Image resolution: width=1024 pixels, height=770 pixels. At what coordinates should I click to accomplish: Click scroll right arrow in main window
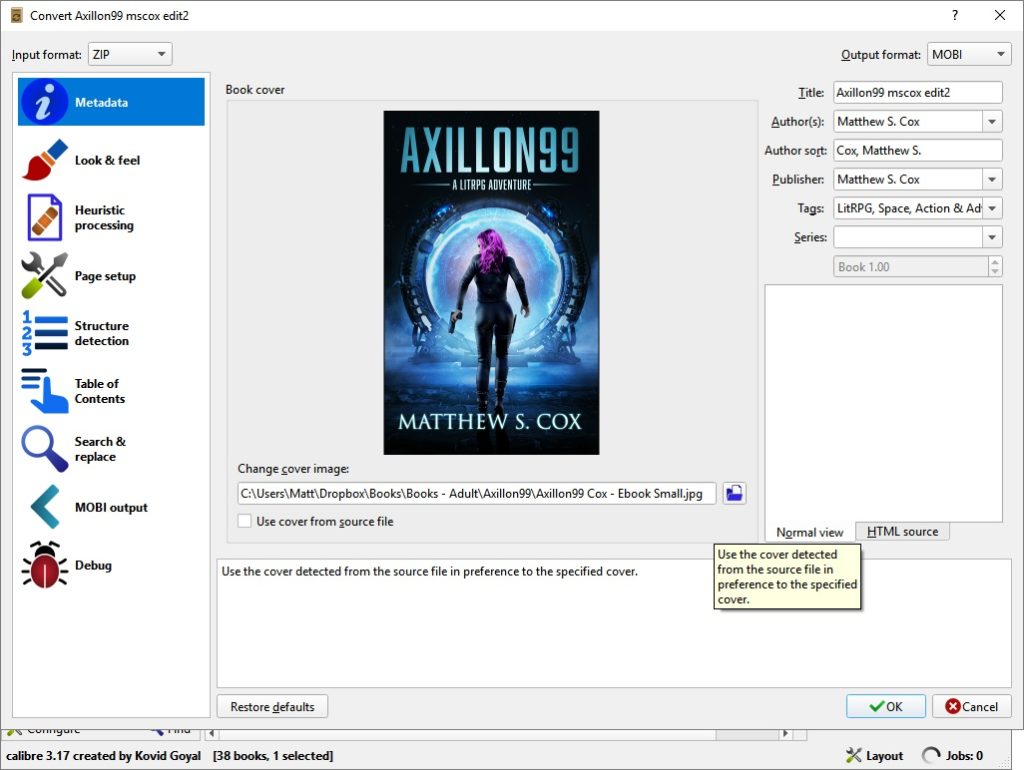pyautogui.click(x=786, y=733)
